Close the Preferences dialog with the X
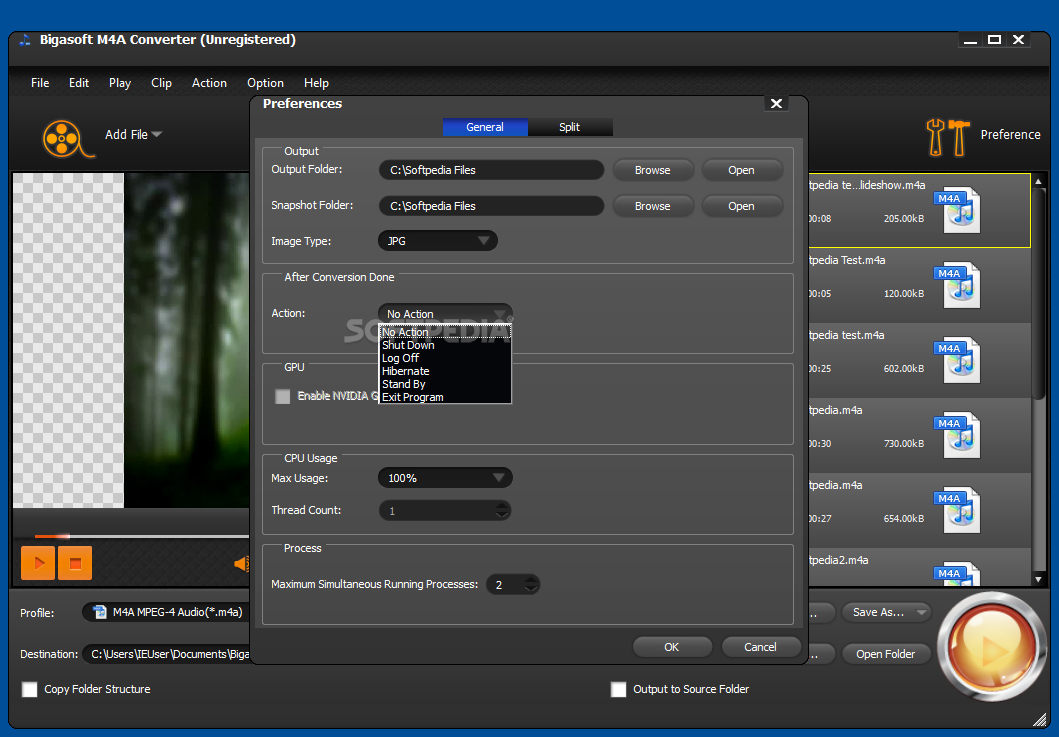The image size is (1059, 737). [x=777, y=103]
